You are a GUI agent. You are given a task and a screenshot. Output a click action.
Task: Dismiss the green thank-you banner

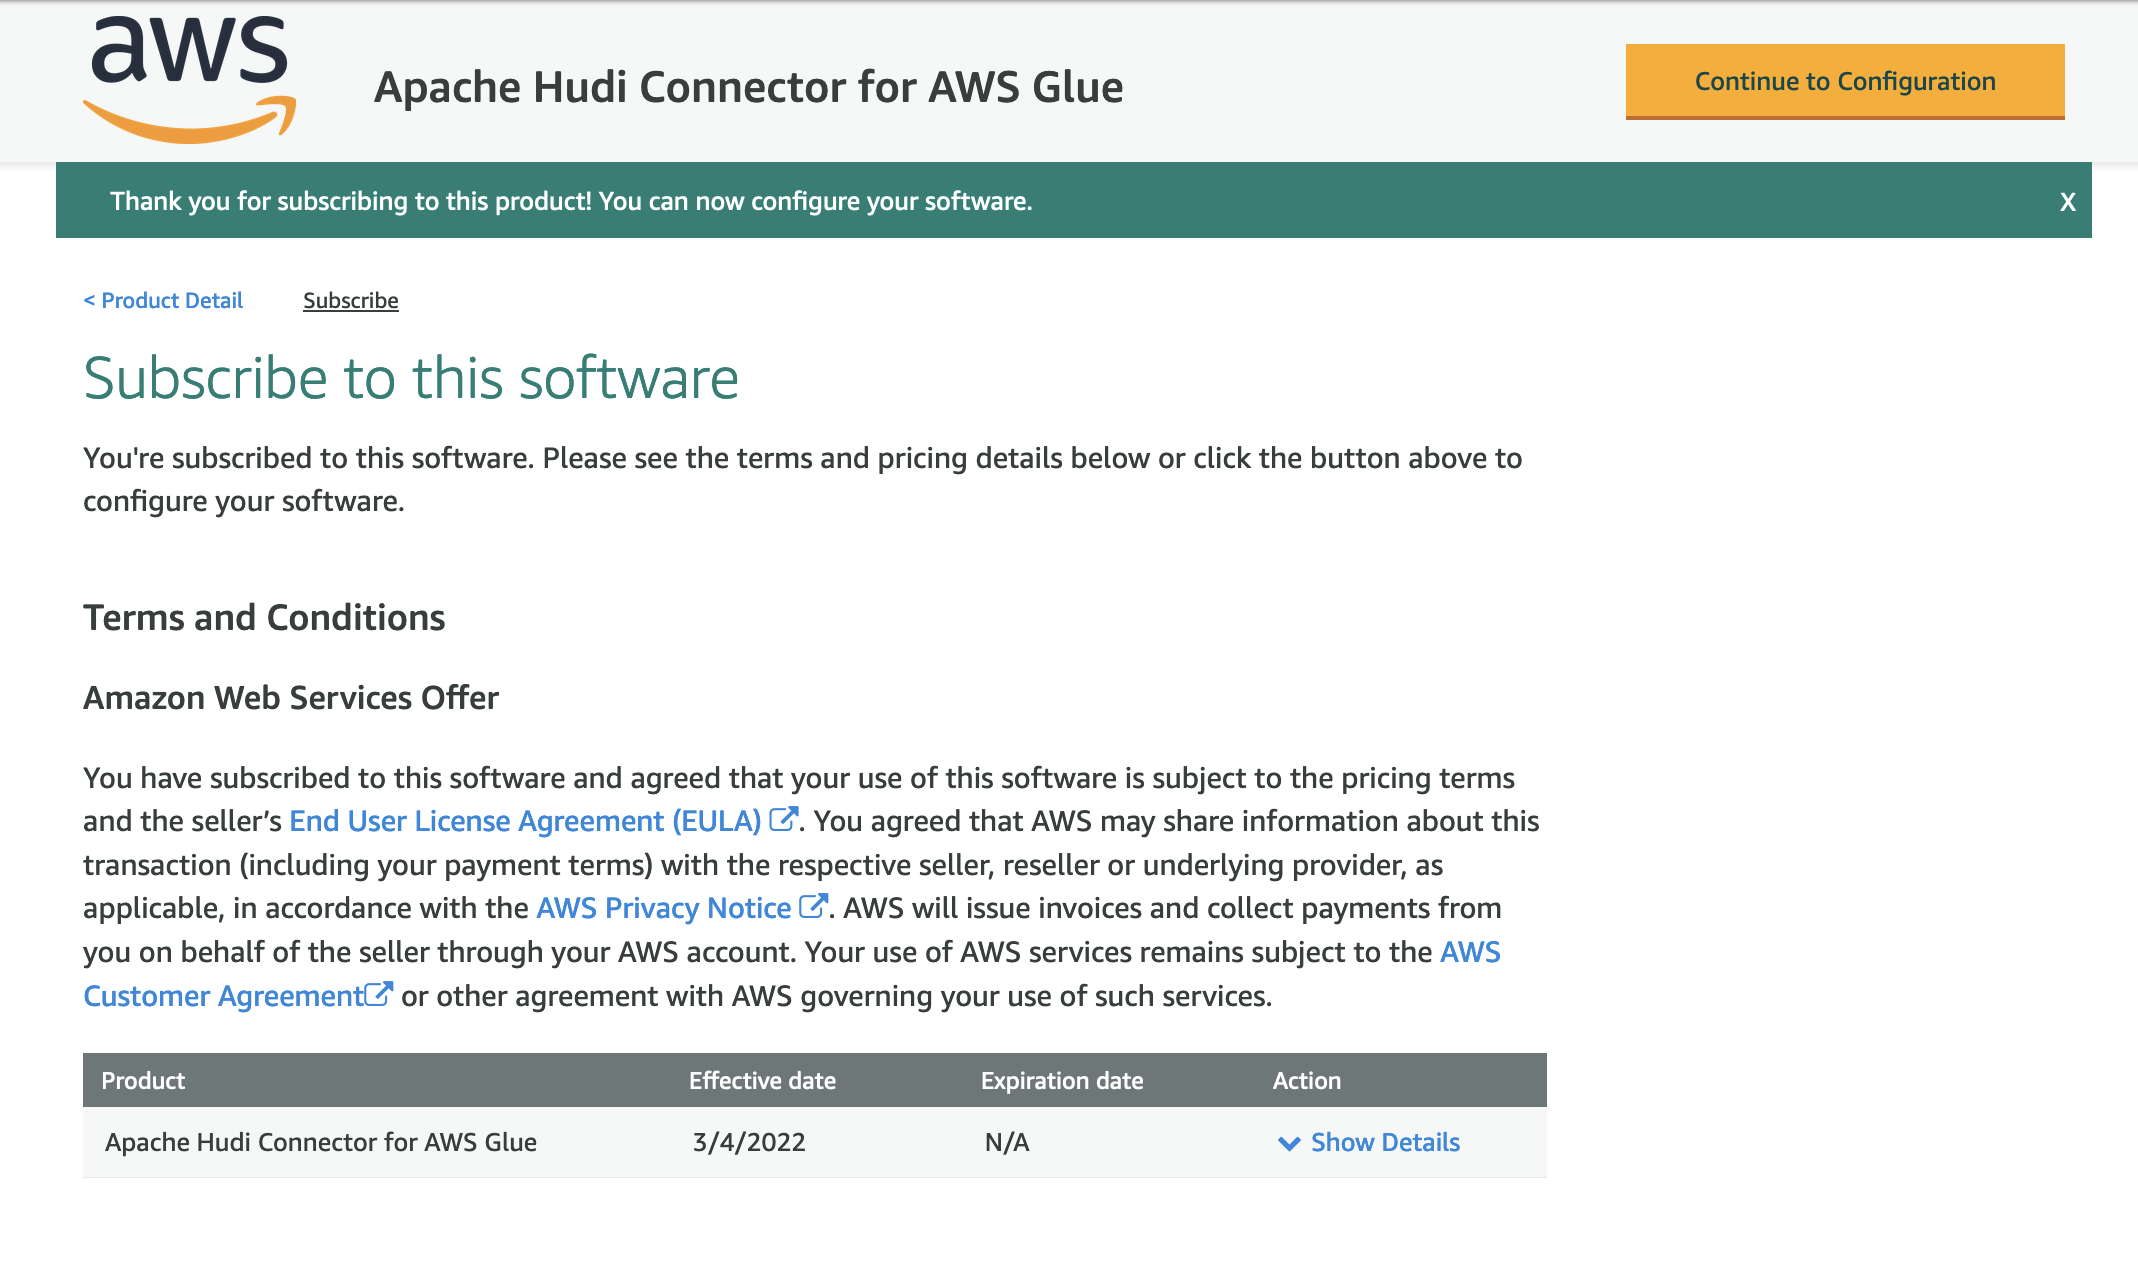click(x=2067, y=202)
